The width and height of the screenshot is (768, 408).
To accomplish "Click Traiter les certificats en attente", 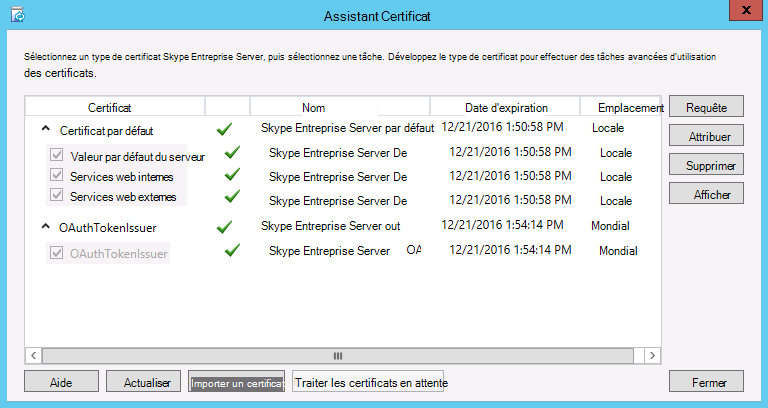I will 368,382.
